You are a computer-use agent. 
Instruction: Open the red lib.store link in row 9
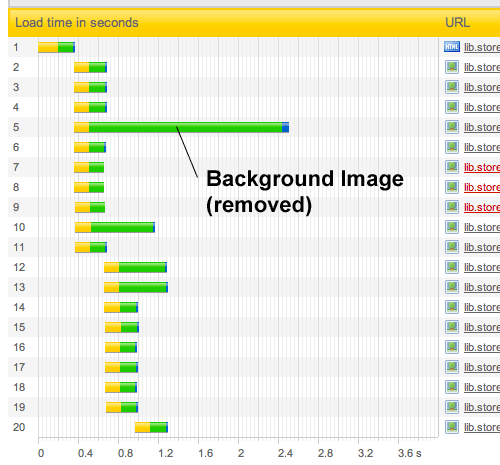[x=482, y=207]
